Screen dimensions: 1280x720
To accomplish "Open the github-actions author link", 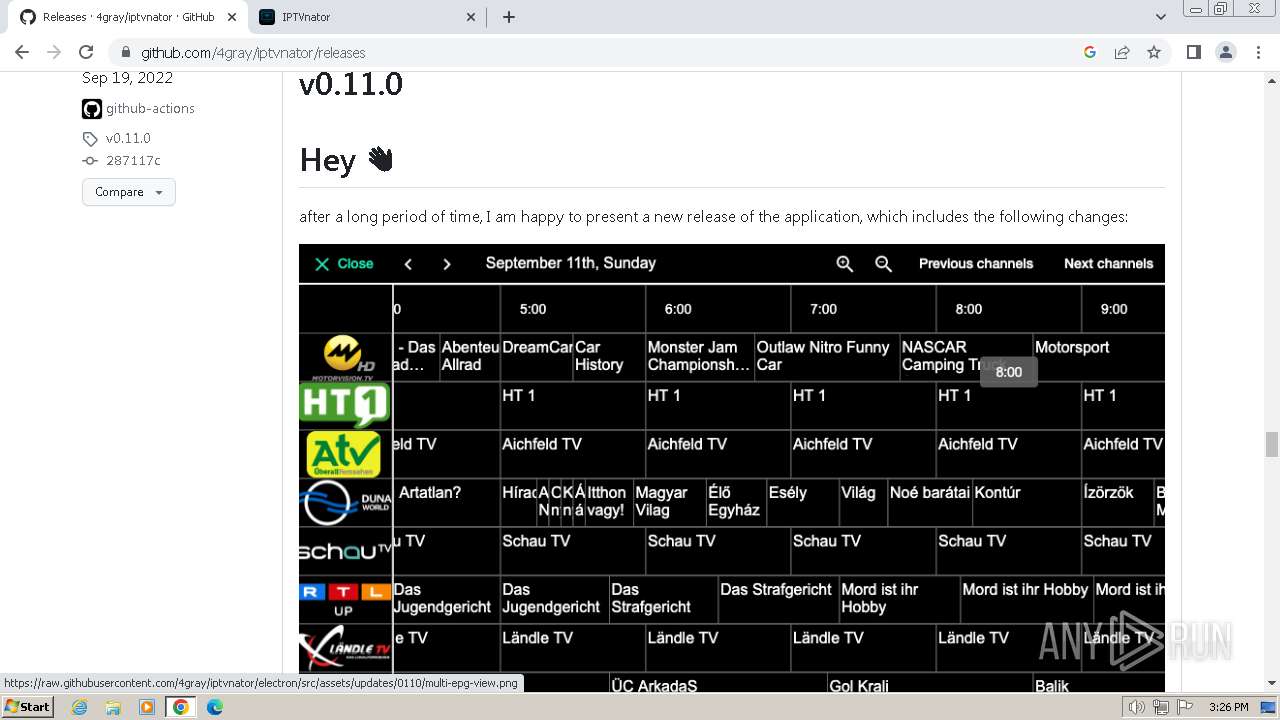I will pyautogui.click(x=150, y=108).
